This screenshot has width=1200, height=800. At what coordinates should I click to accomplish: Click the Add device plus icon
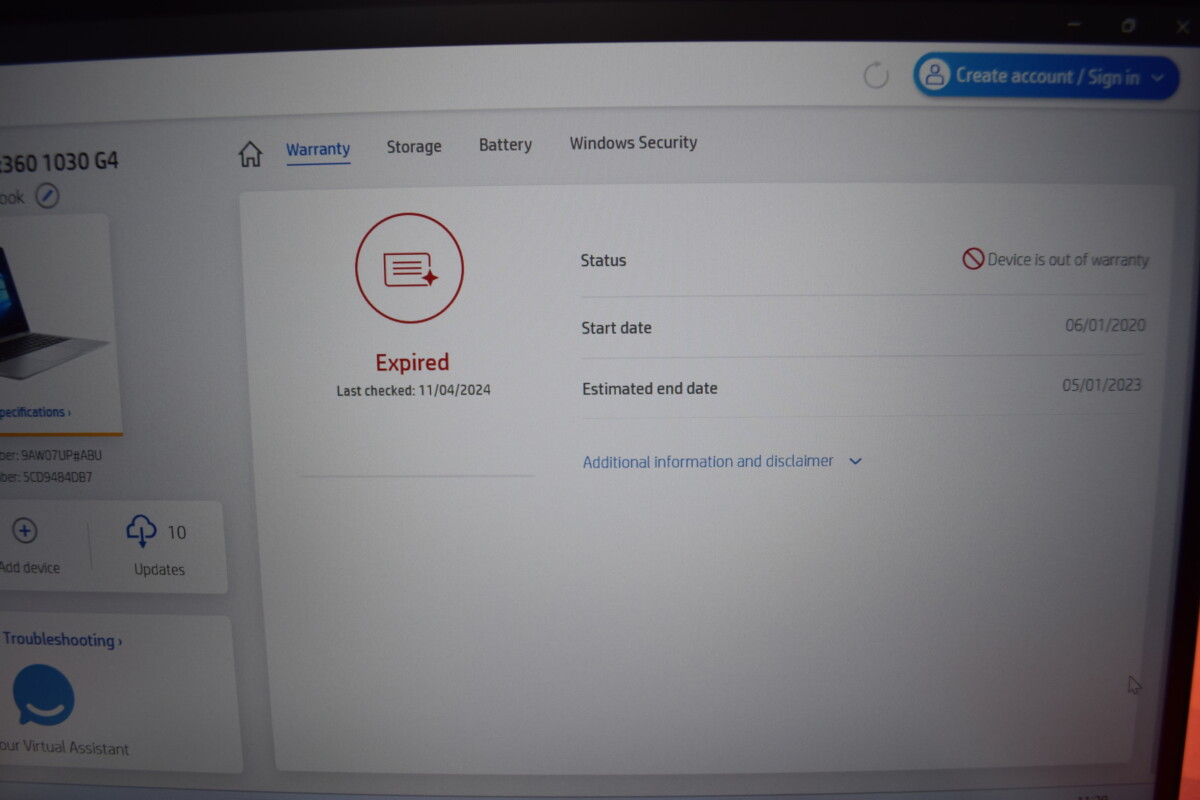(25, 531)
